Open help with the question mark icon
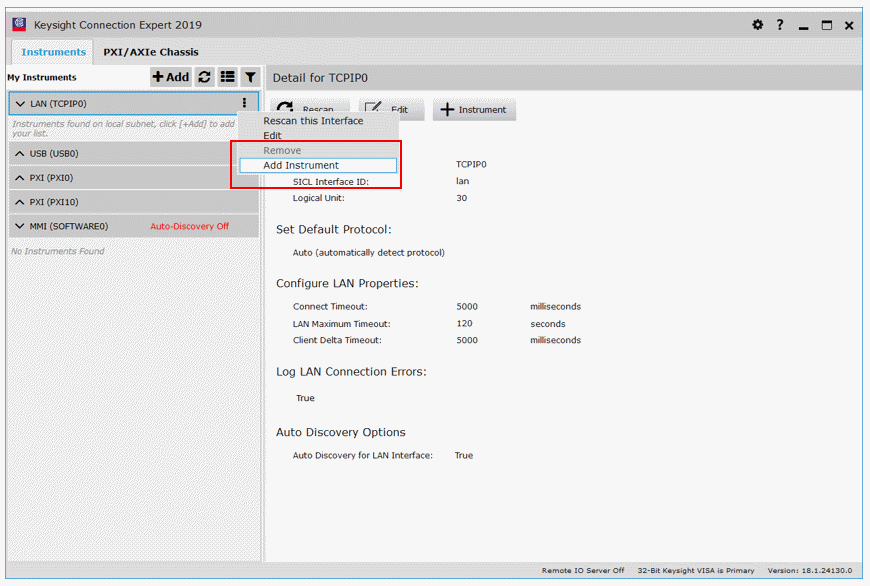 point(780,25)
